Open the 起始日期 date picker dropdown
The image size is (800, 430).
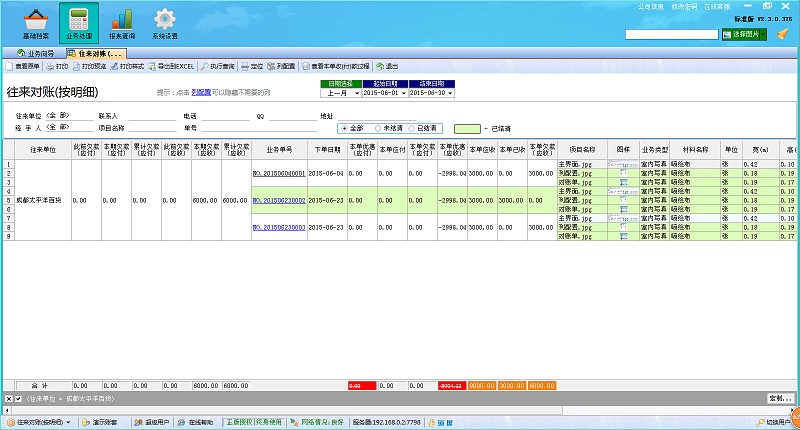click(406, 93)
